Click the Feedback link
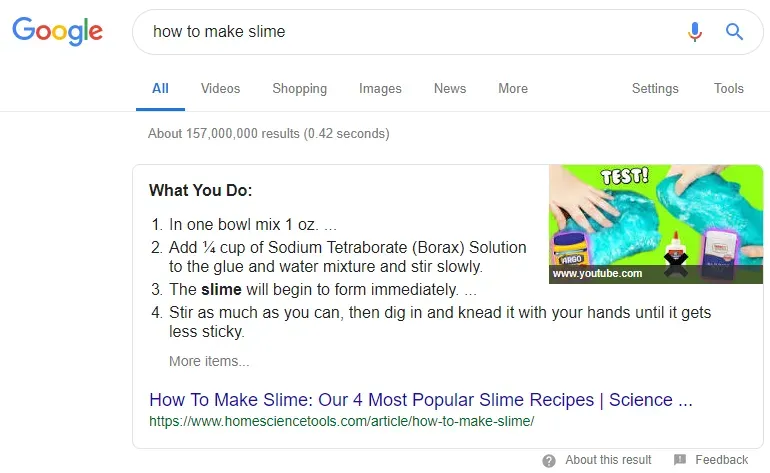770x473 pixels. pyautogui.click(x=721, y=460)
